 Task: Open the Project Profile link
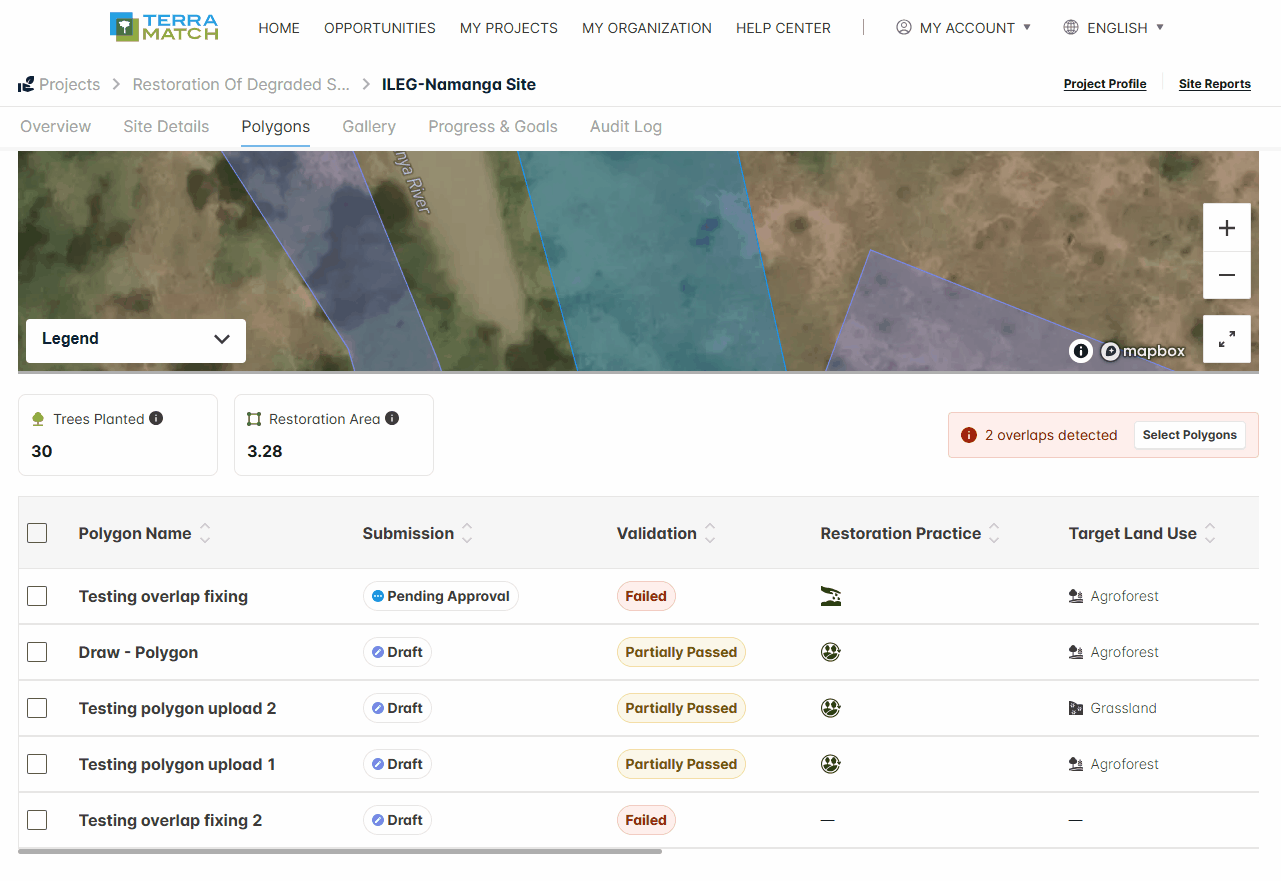pos(1105,84)
